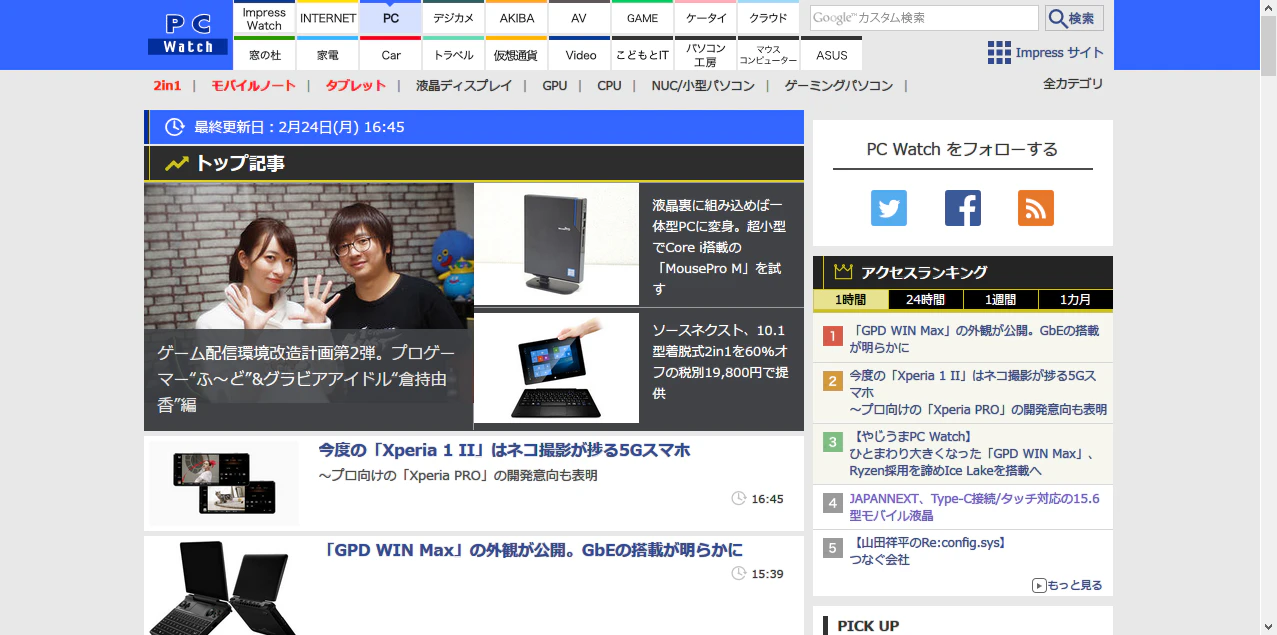This screenshot has height=635, width=1277.
Task: Open the パソコン工房 nav tab
Action: tap(705, 54)
